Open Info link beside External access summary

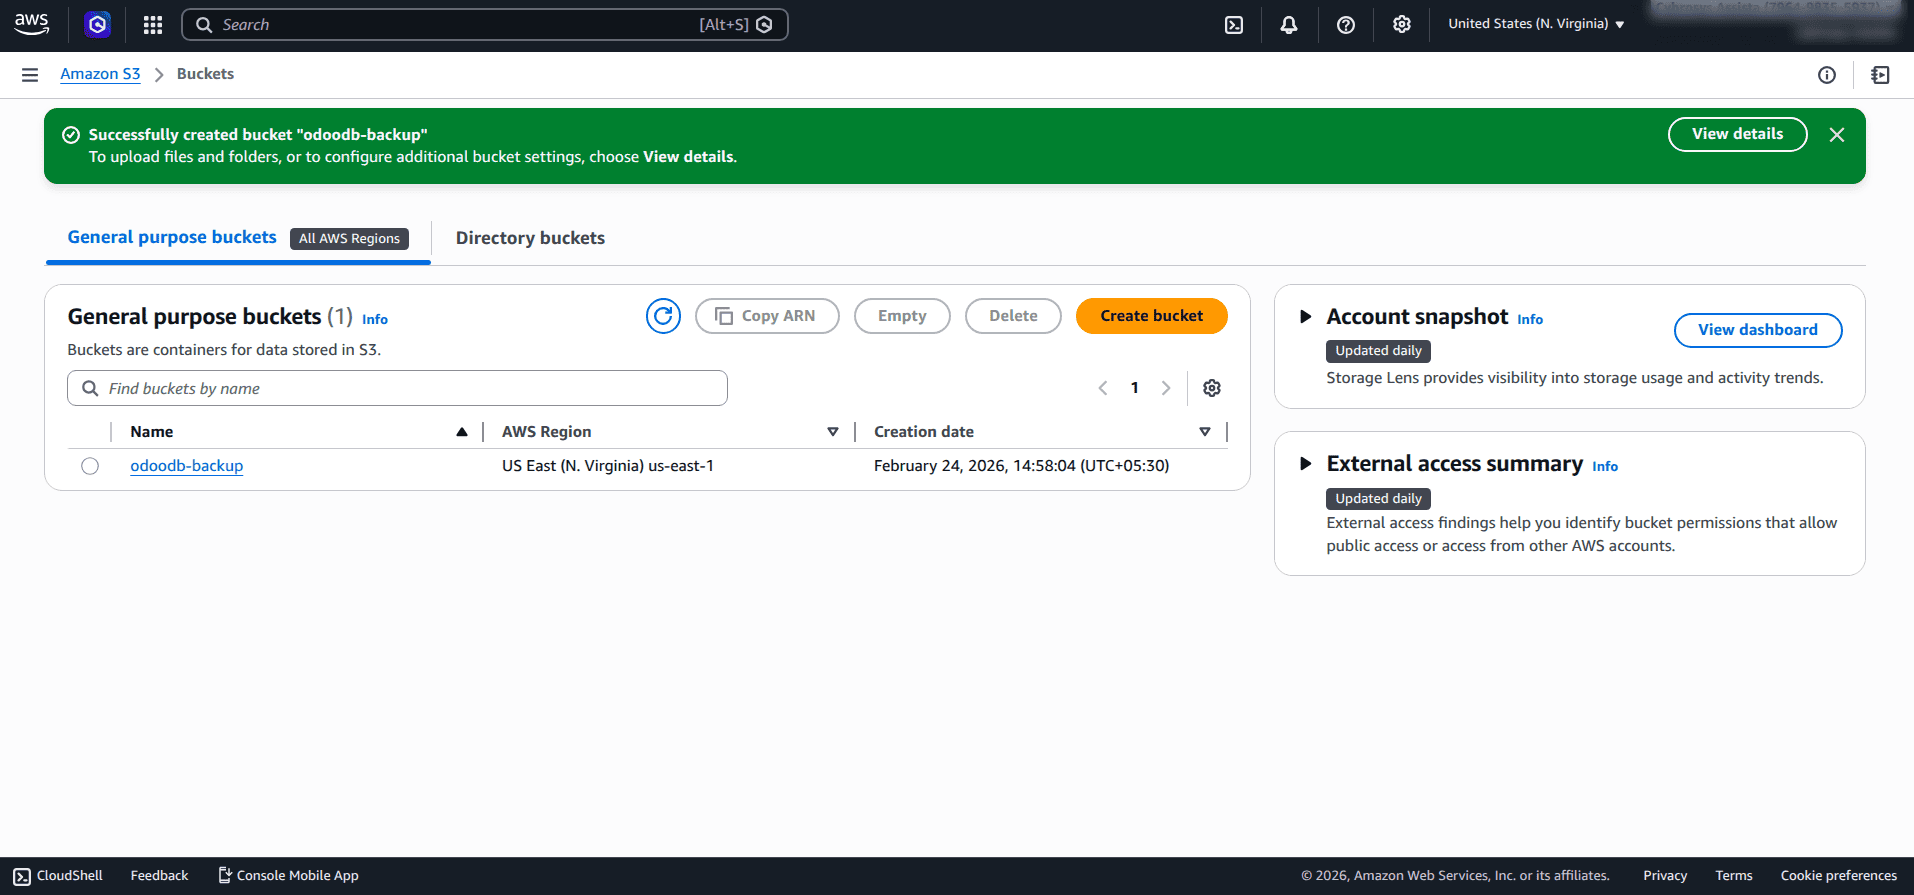coord(1605,466)
